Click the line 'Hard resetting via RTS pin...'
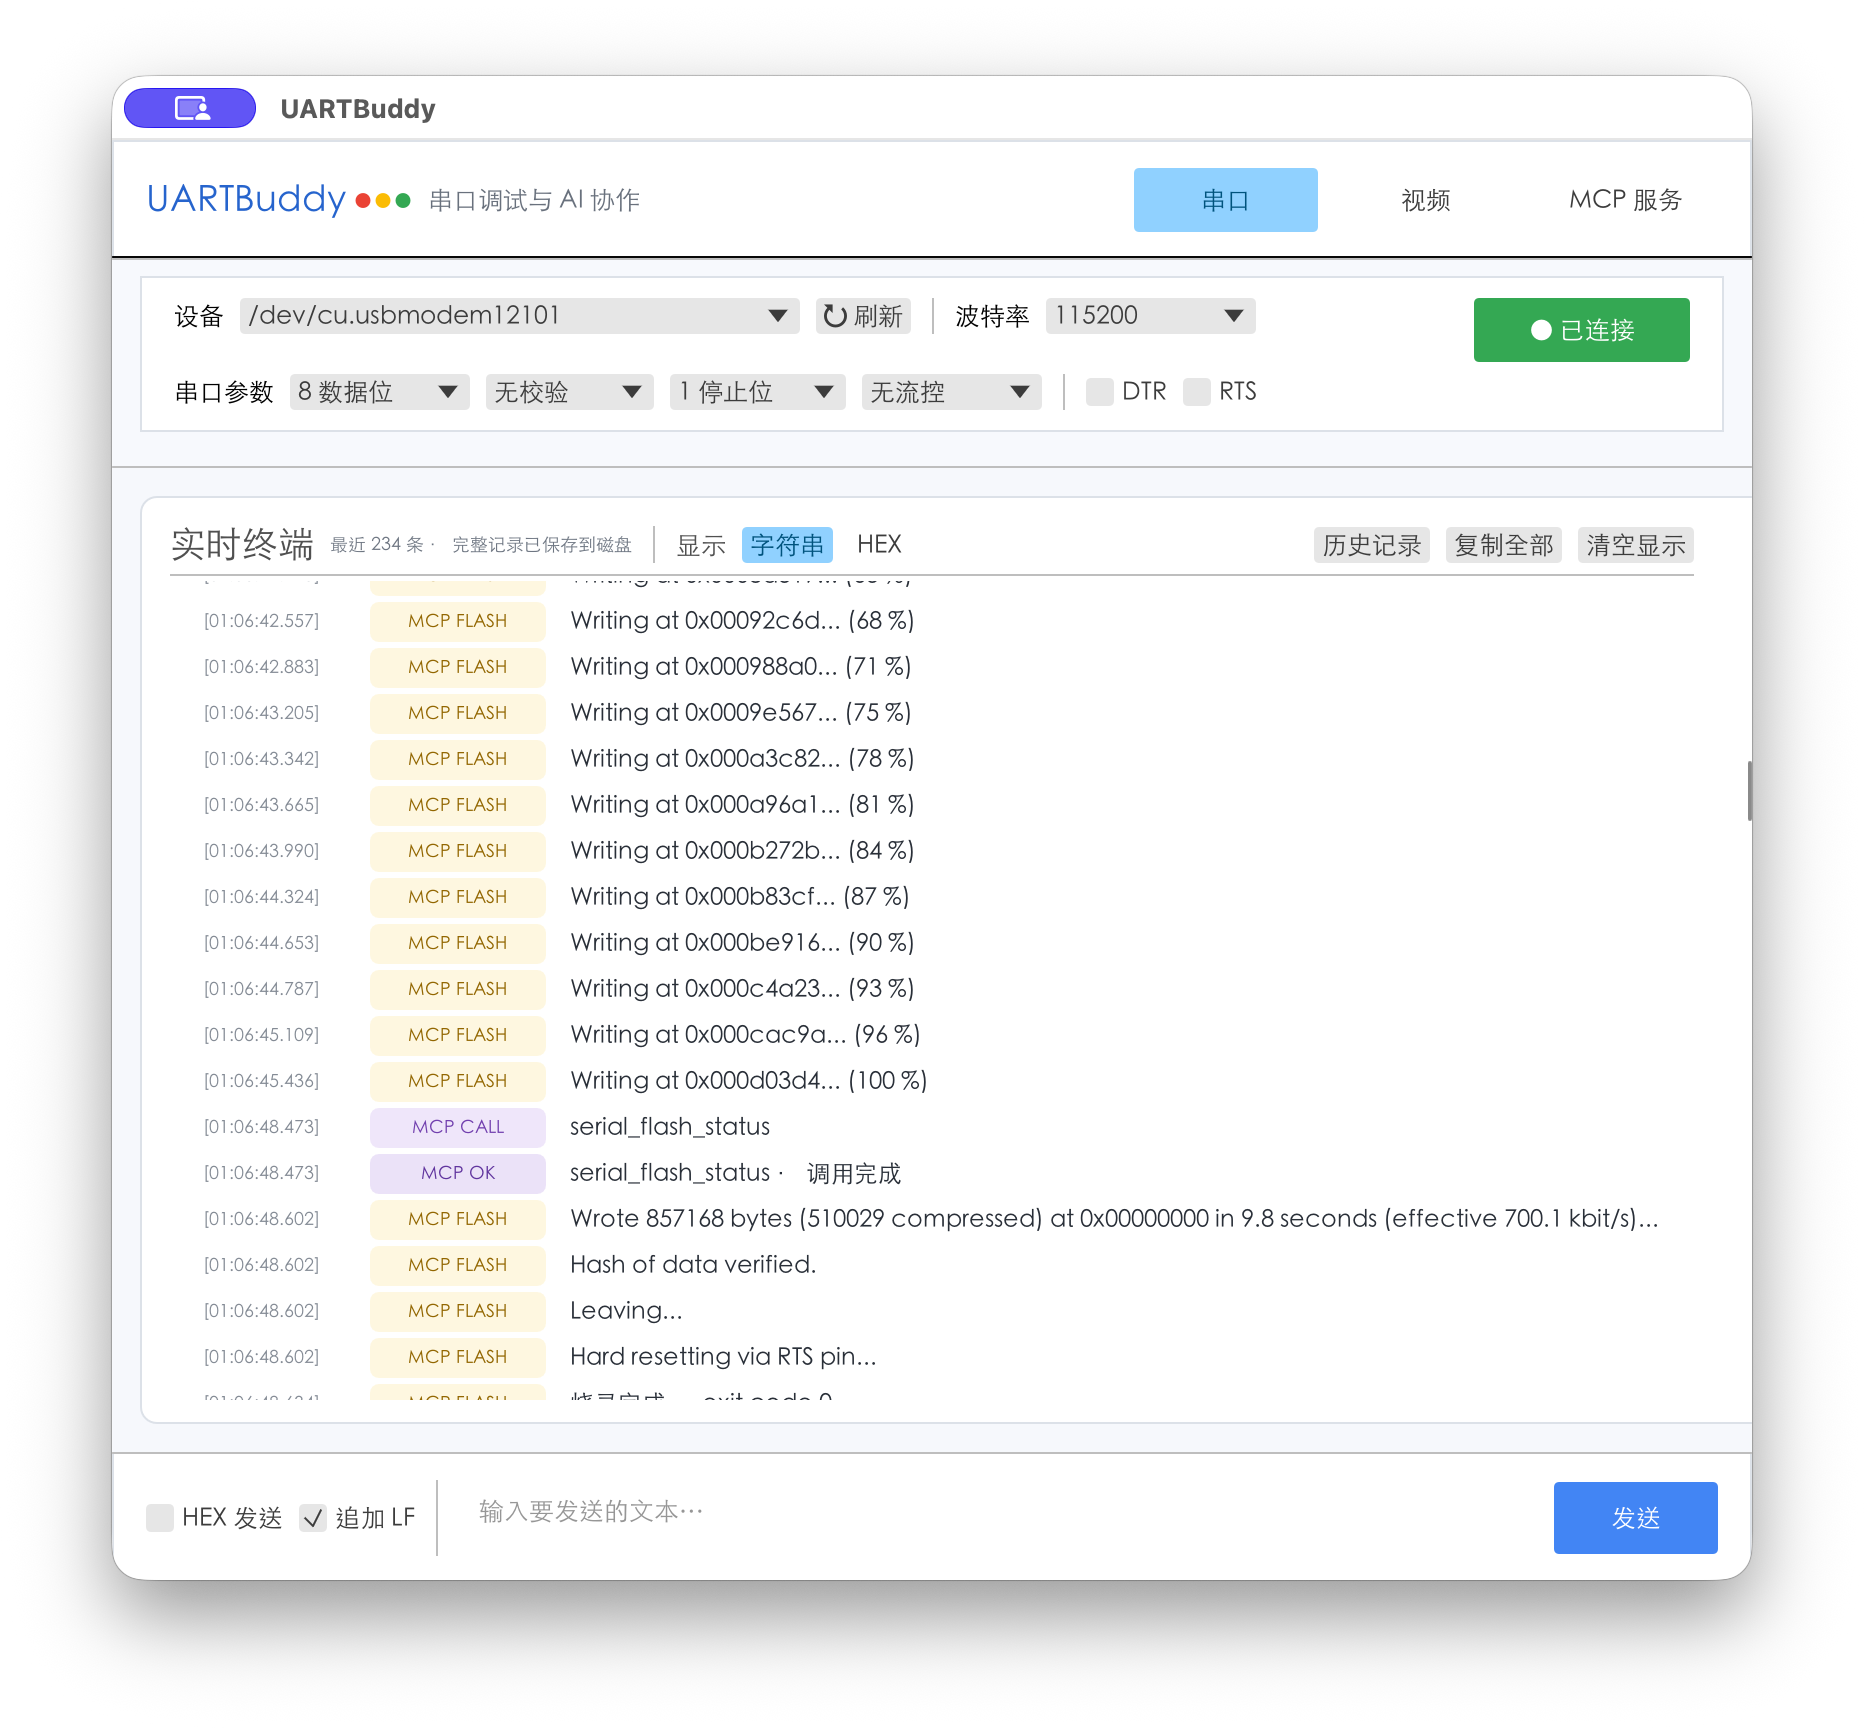 tap(723, 1357)
